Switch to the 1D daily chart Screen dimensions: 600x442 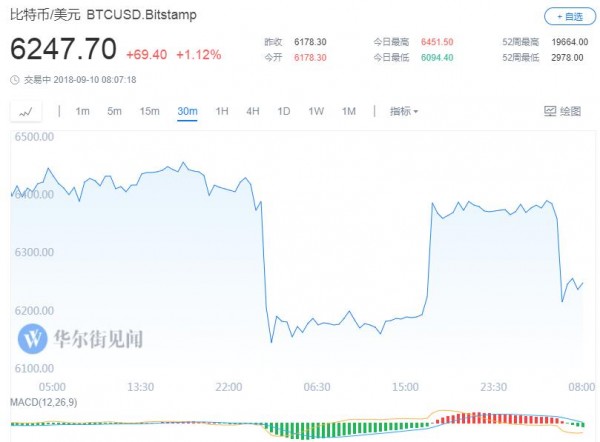coord(284,110)
